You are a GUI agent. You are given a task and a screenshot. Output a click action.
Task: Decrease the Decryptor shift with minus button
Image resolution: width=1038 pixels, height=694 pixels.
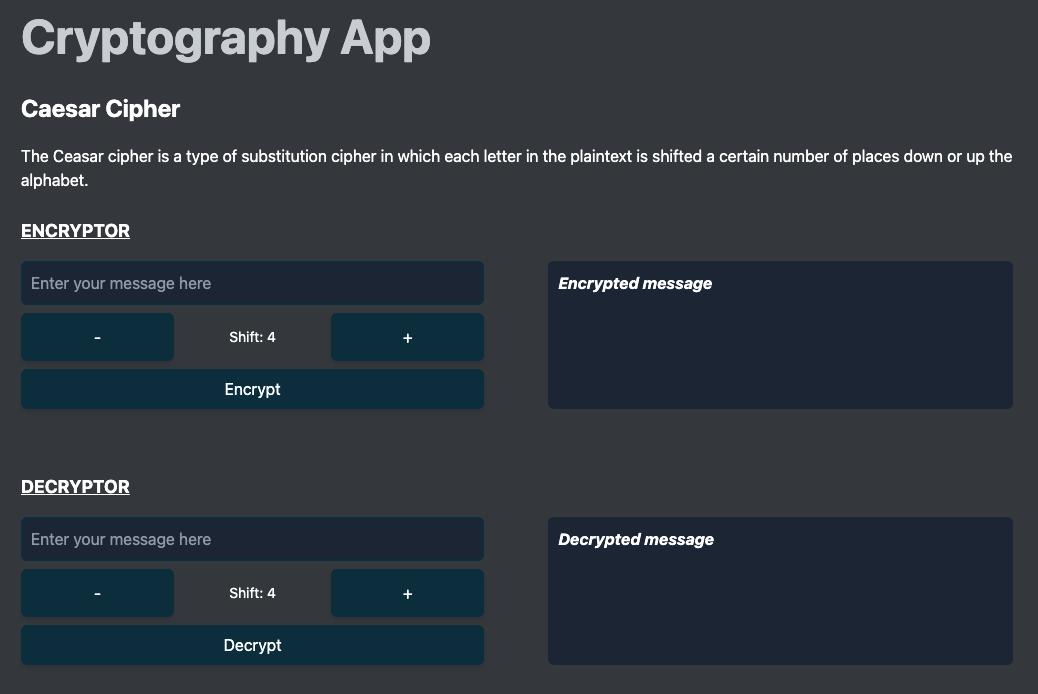[97, 593]
